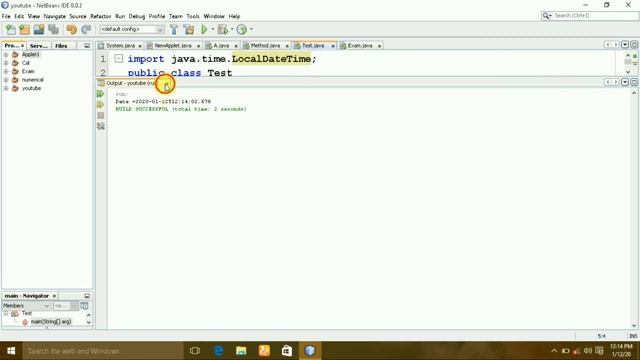Screen dimensions: 640x360
Task: Close the Navigator tab
Action: [x=54, y=296]
